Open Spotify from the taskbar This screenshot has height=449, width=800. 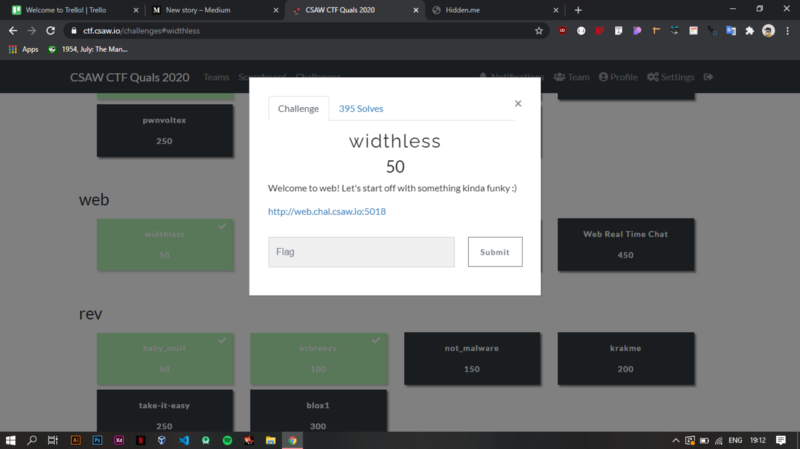tap(227, 440)
